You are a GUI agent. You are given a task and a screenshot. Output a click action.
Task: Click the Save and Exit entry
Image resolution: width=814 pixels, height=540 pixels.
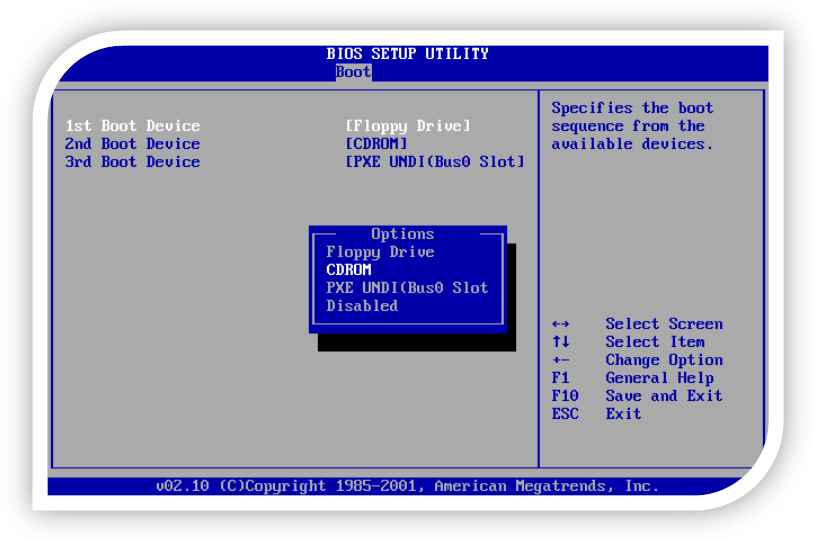(x=664, y=396)
